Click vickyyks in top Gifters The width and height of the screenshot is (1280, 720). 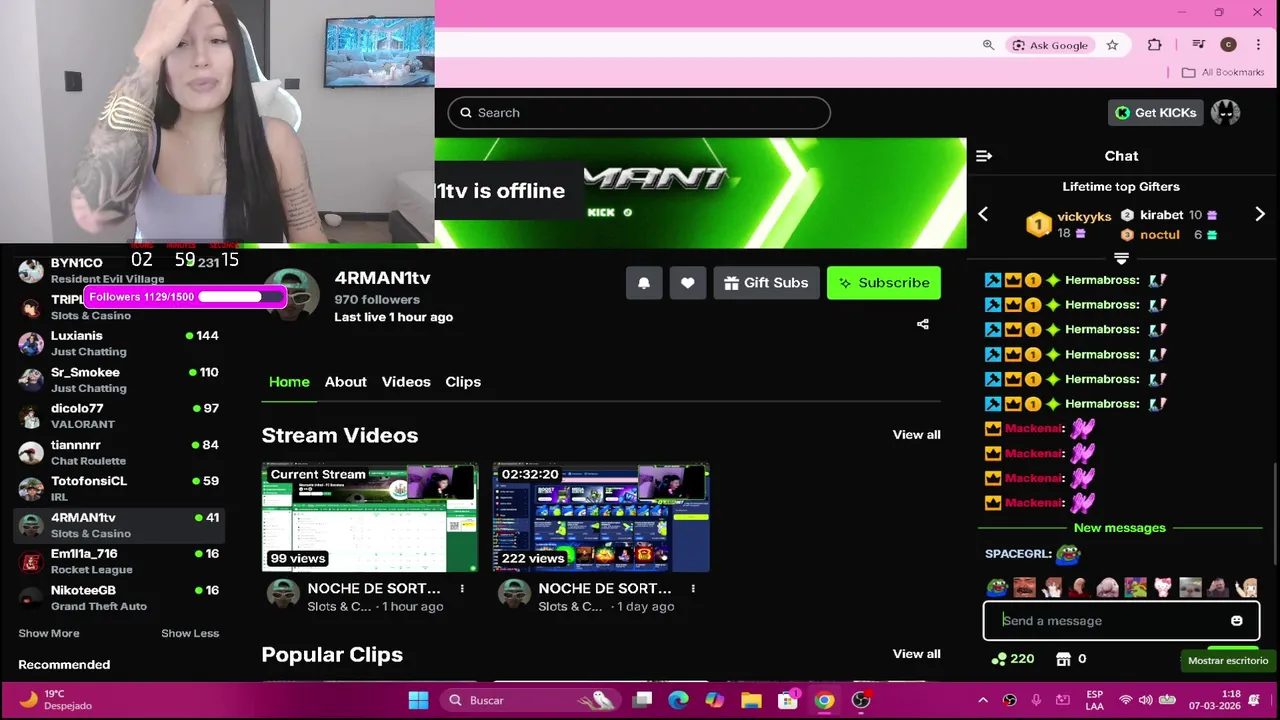(1084, 216)
